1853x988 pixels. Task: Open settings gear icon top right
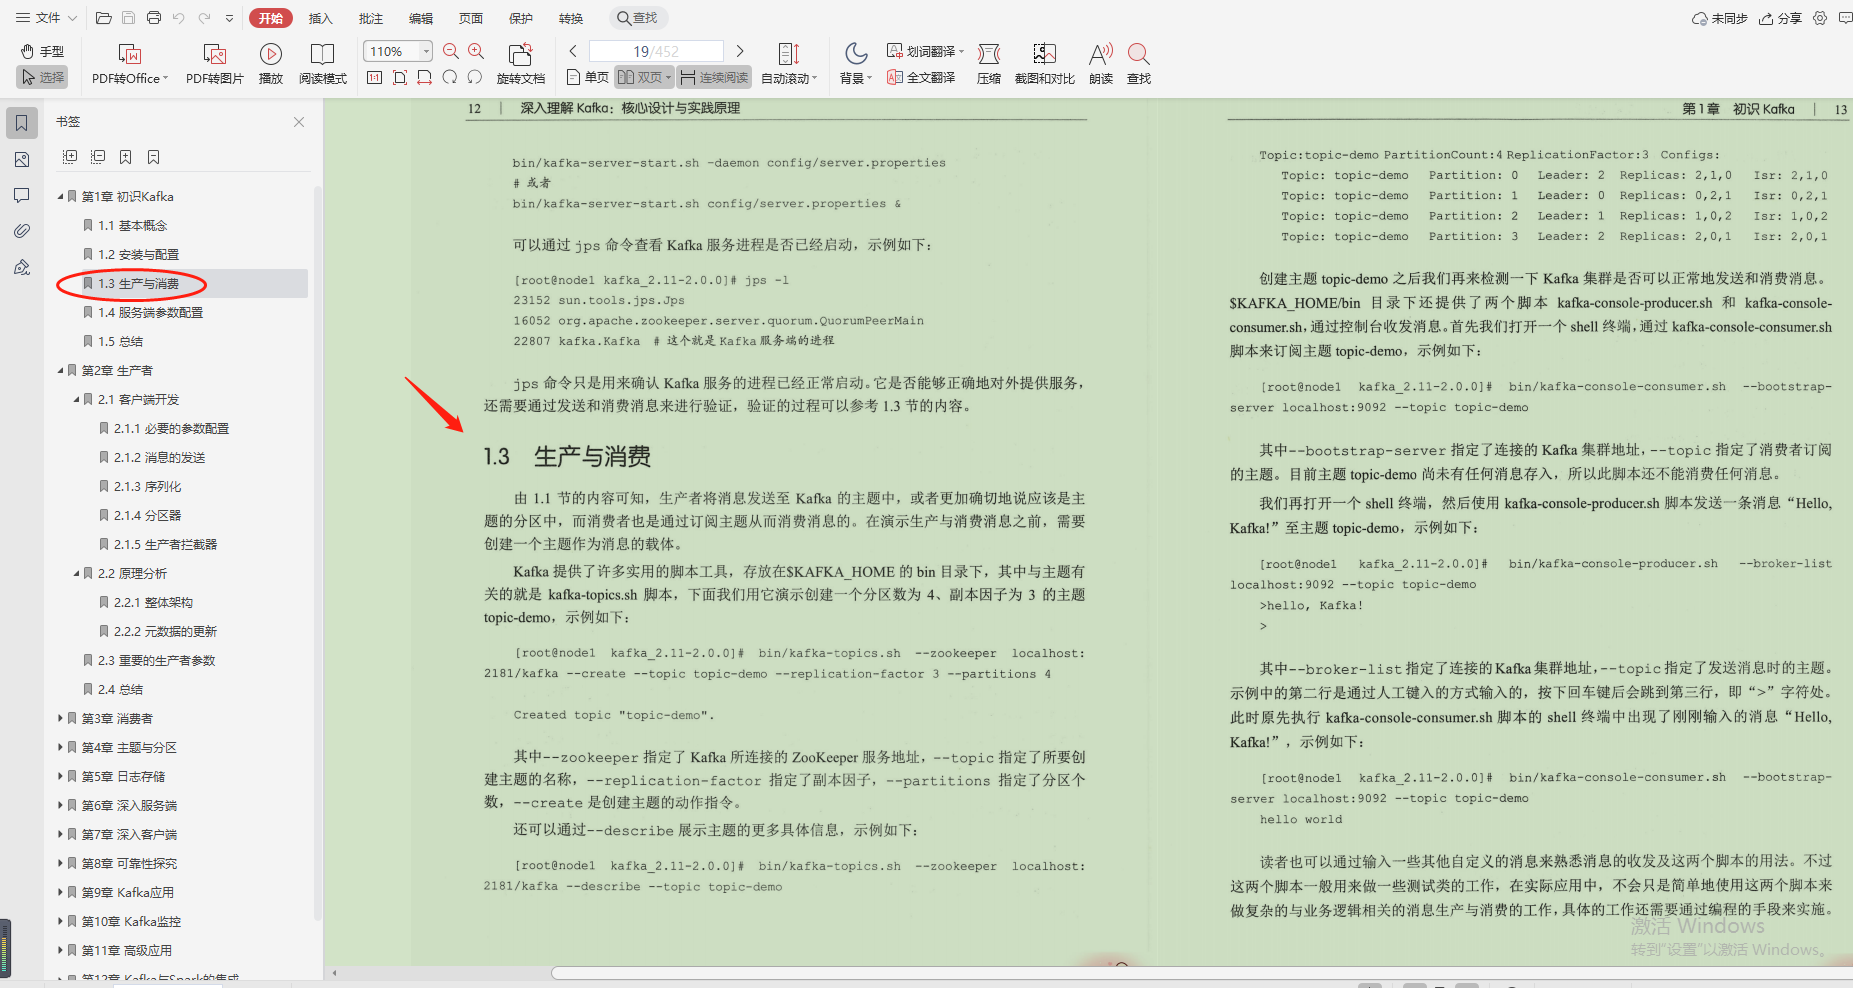click(1820, 18)
